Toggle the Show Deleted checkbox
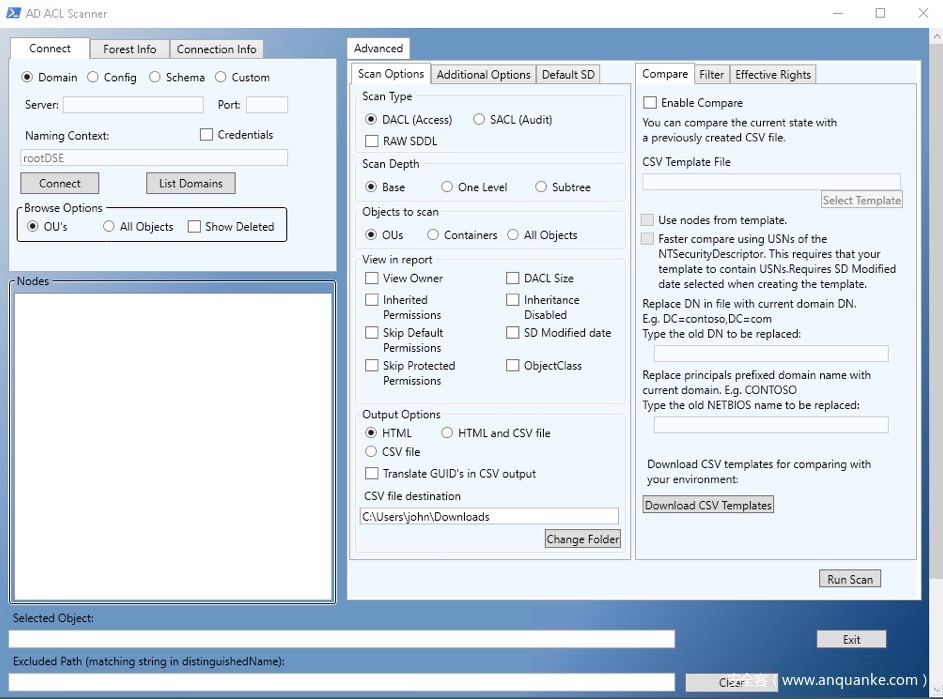 tap(194, 227)
